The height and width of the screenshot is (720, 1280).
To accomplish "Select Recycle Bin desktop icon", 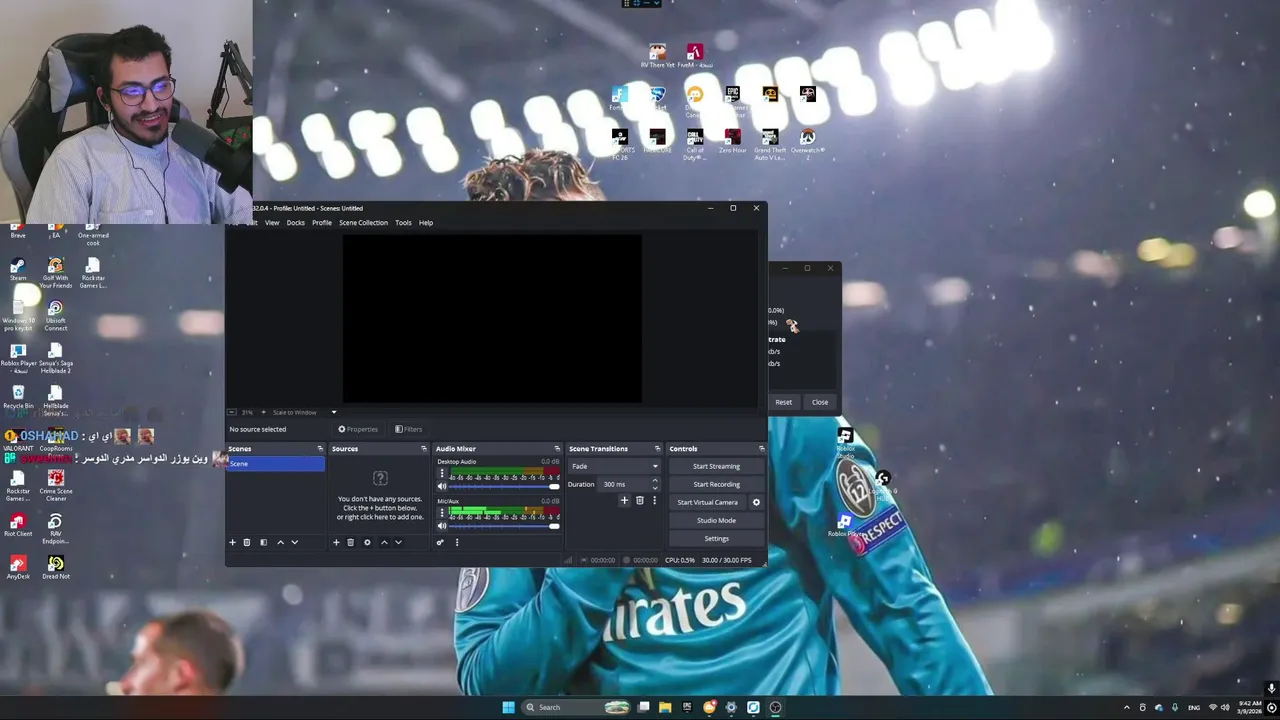I will point(18,398).
